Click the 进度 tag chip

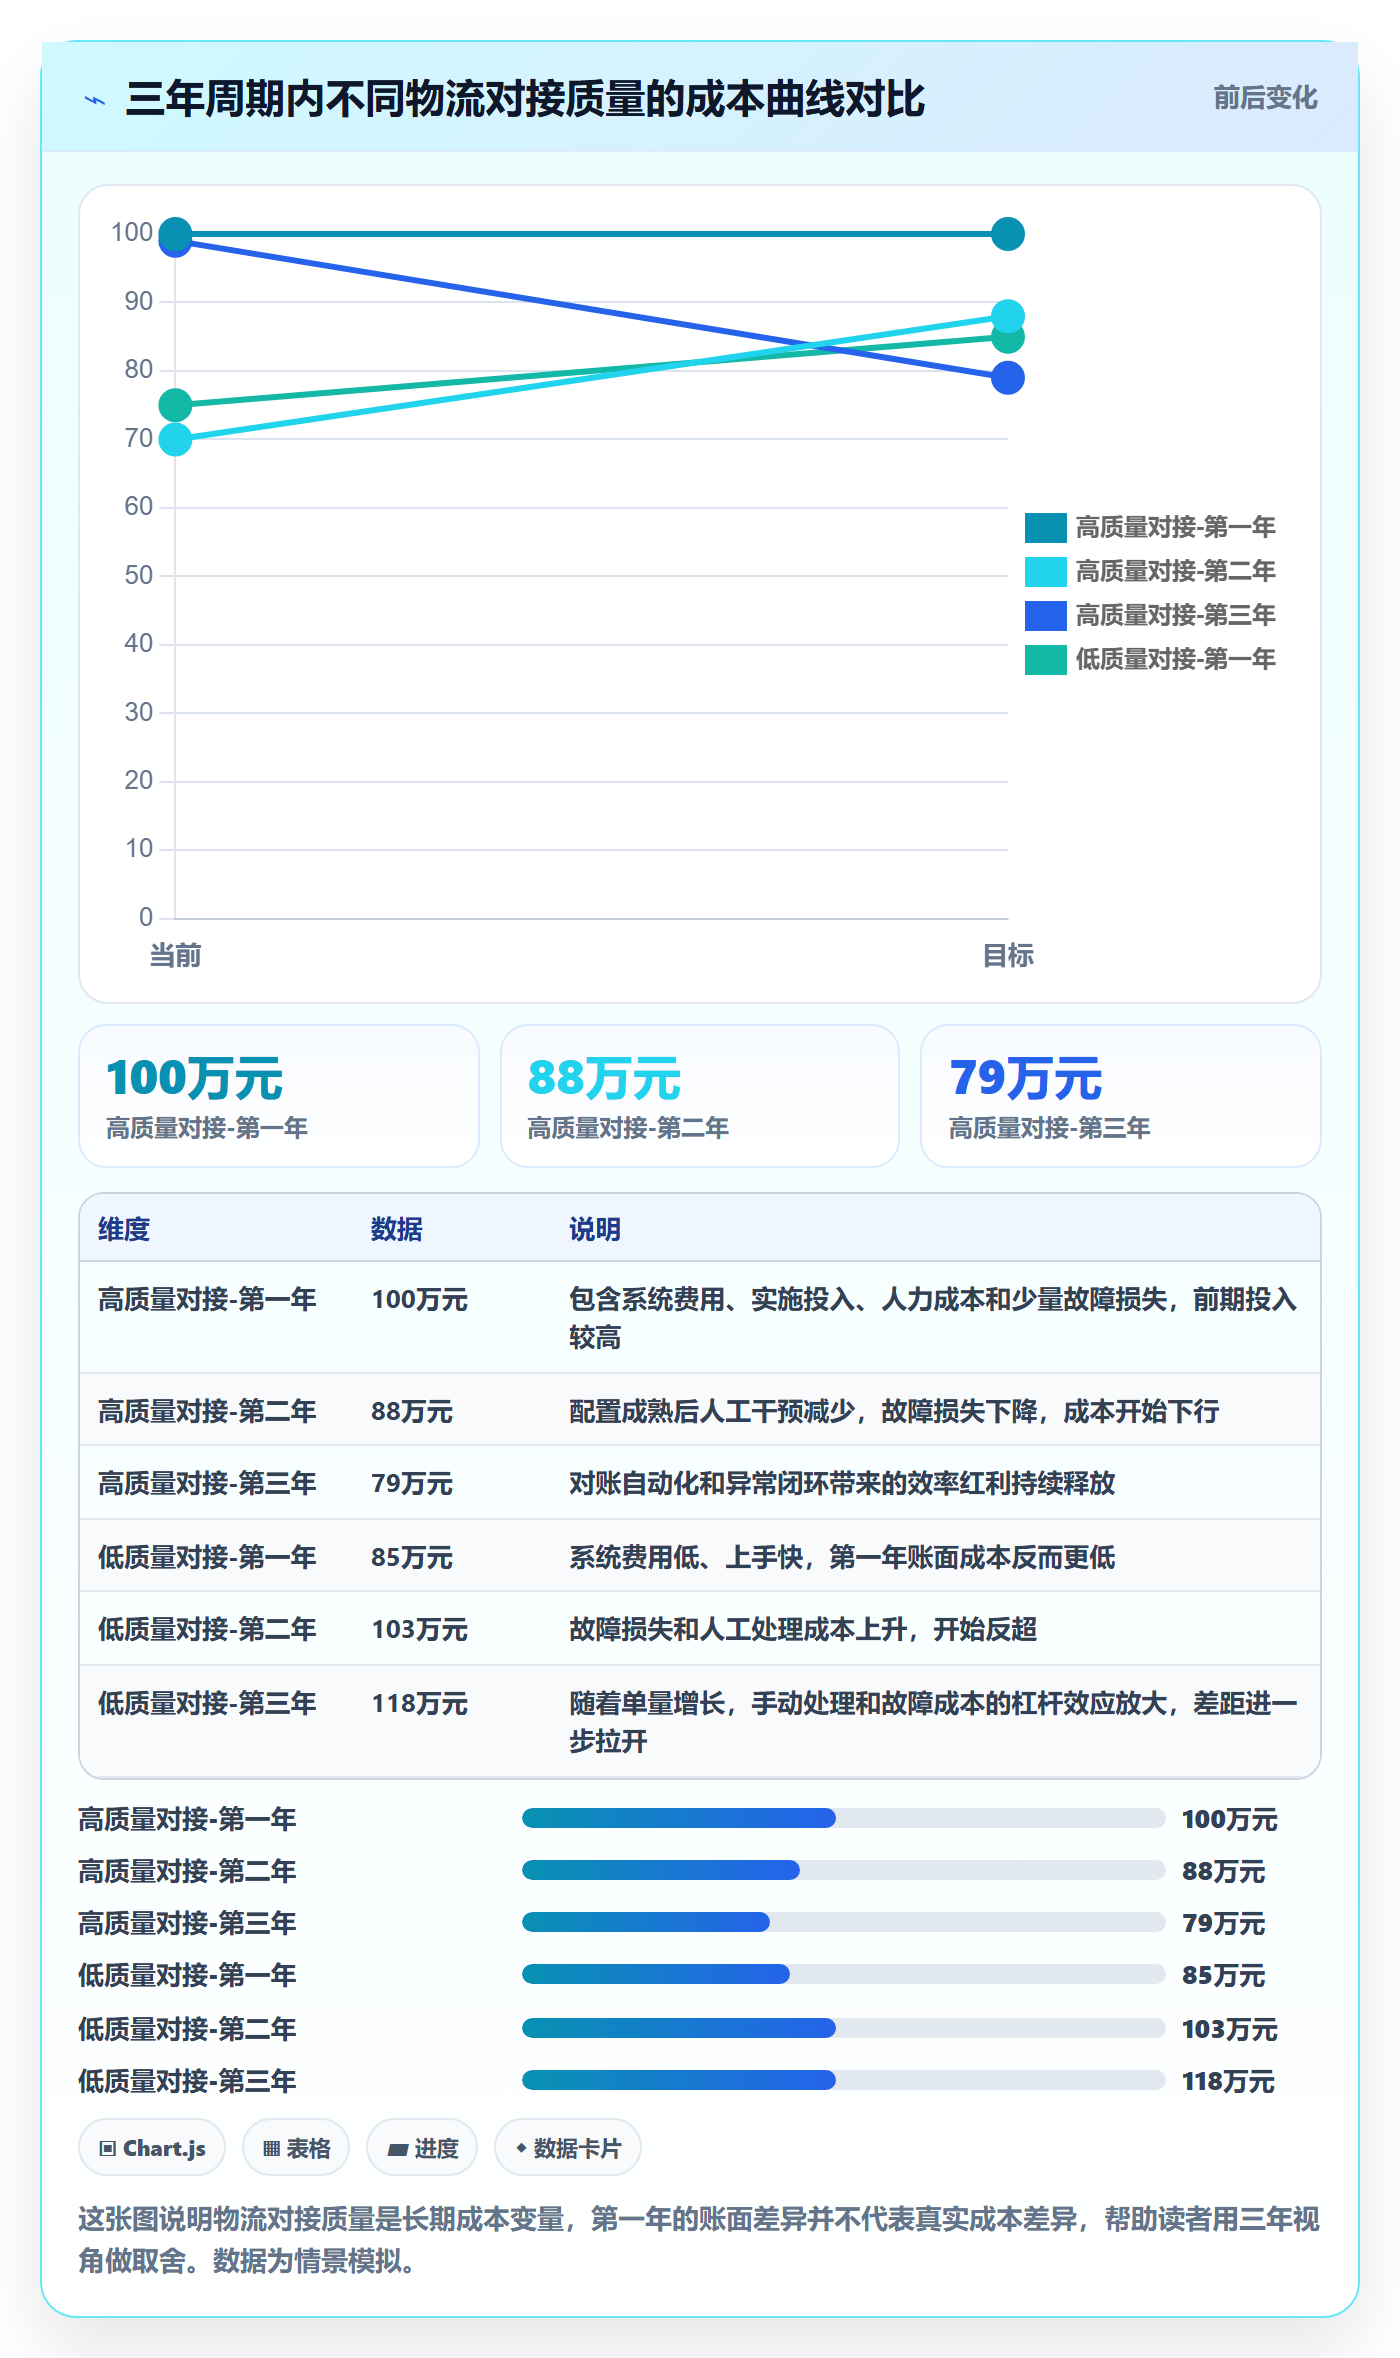click(x=422, y=2147)
